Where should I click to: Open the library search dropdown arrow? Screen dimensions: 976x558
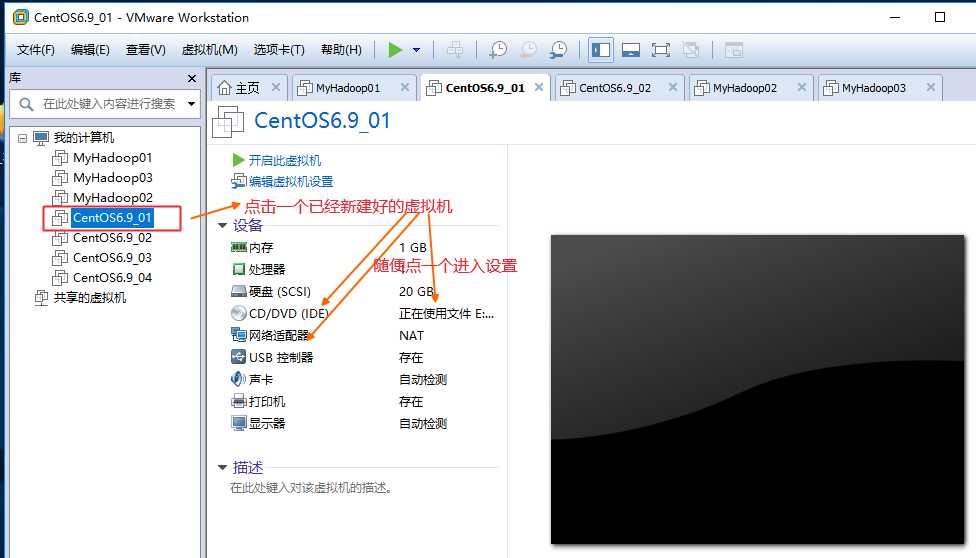192,103
